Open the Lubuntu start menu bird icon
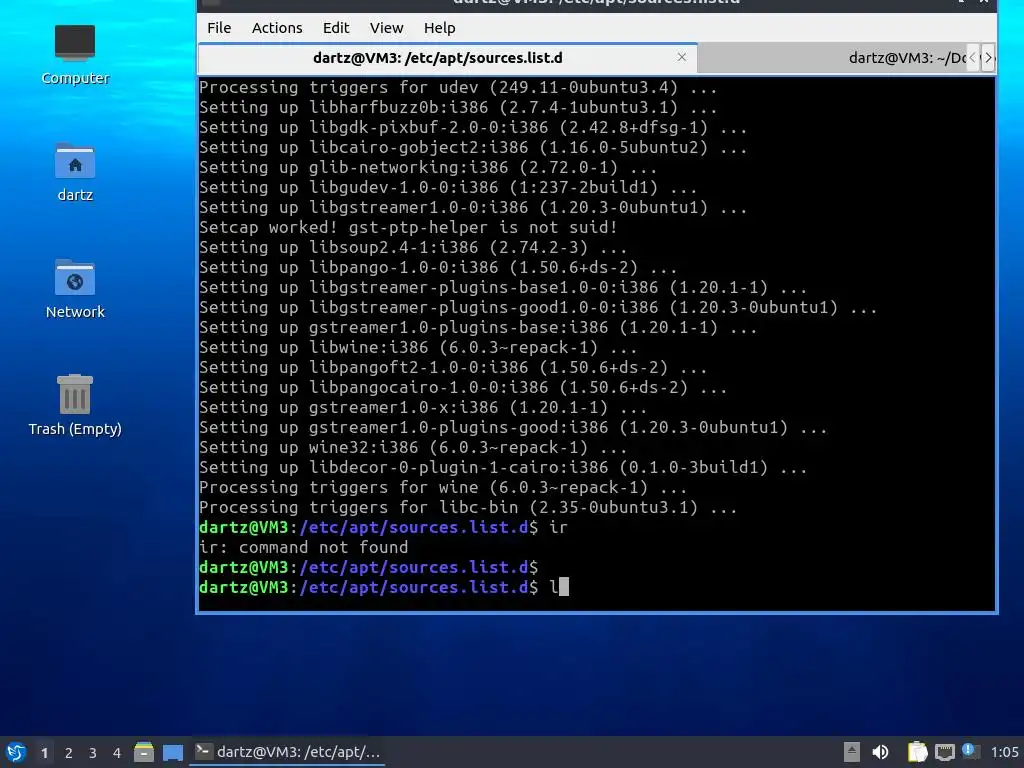Viewport: 1024px width, 768px height. [x=16, y=752]
